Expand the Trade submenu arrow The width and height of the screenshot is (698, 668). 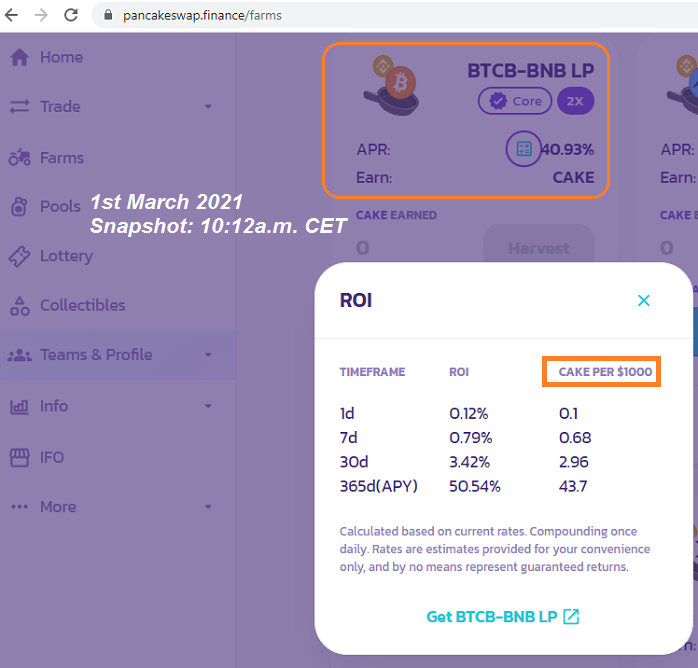(x=208, y=107)
